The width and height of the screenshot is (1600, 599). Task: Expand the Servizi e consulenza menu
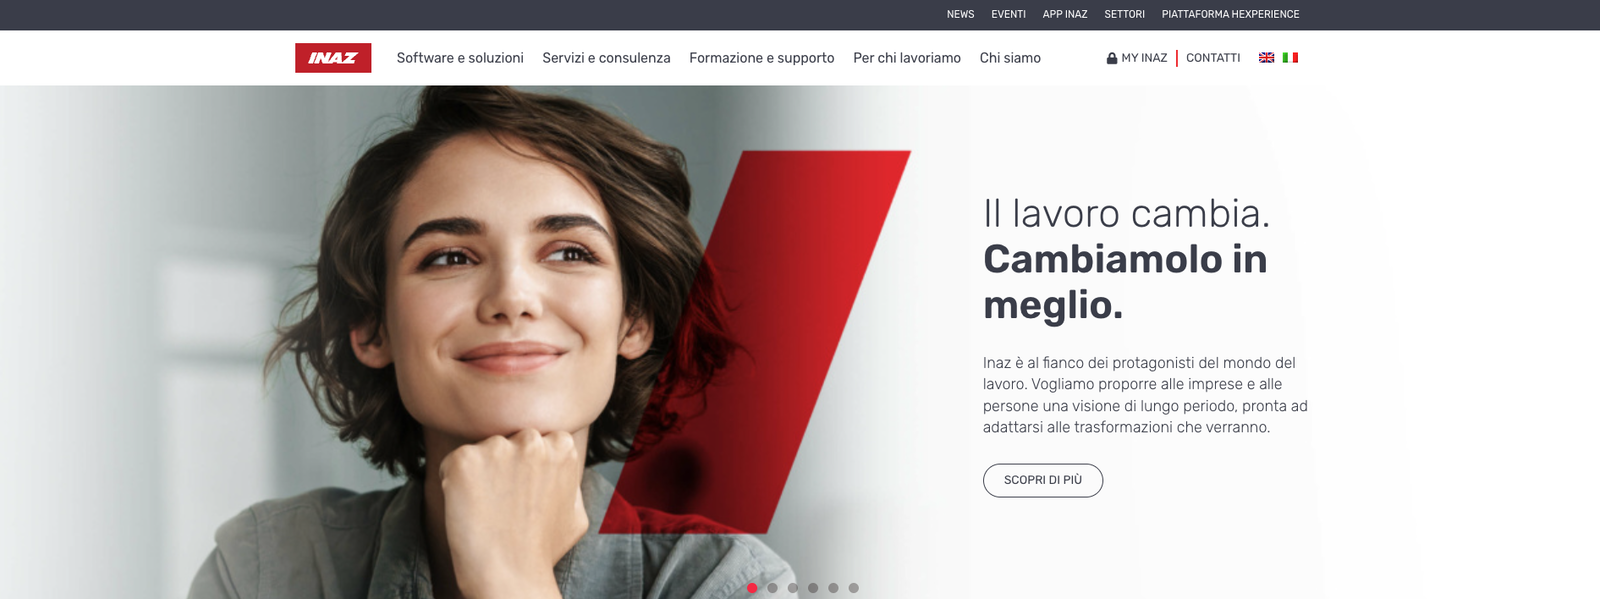click(606, 58)
